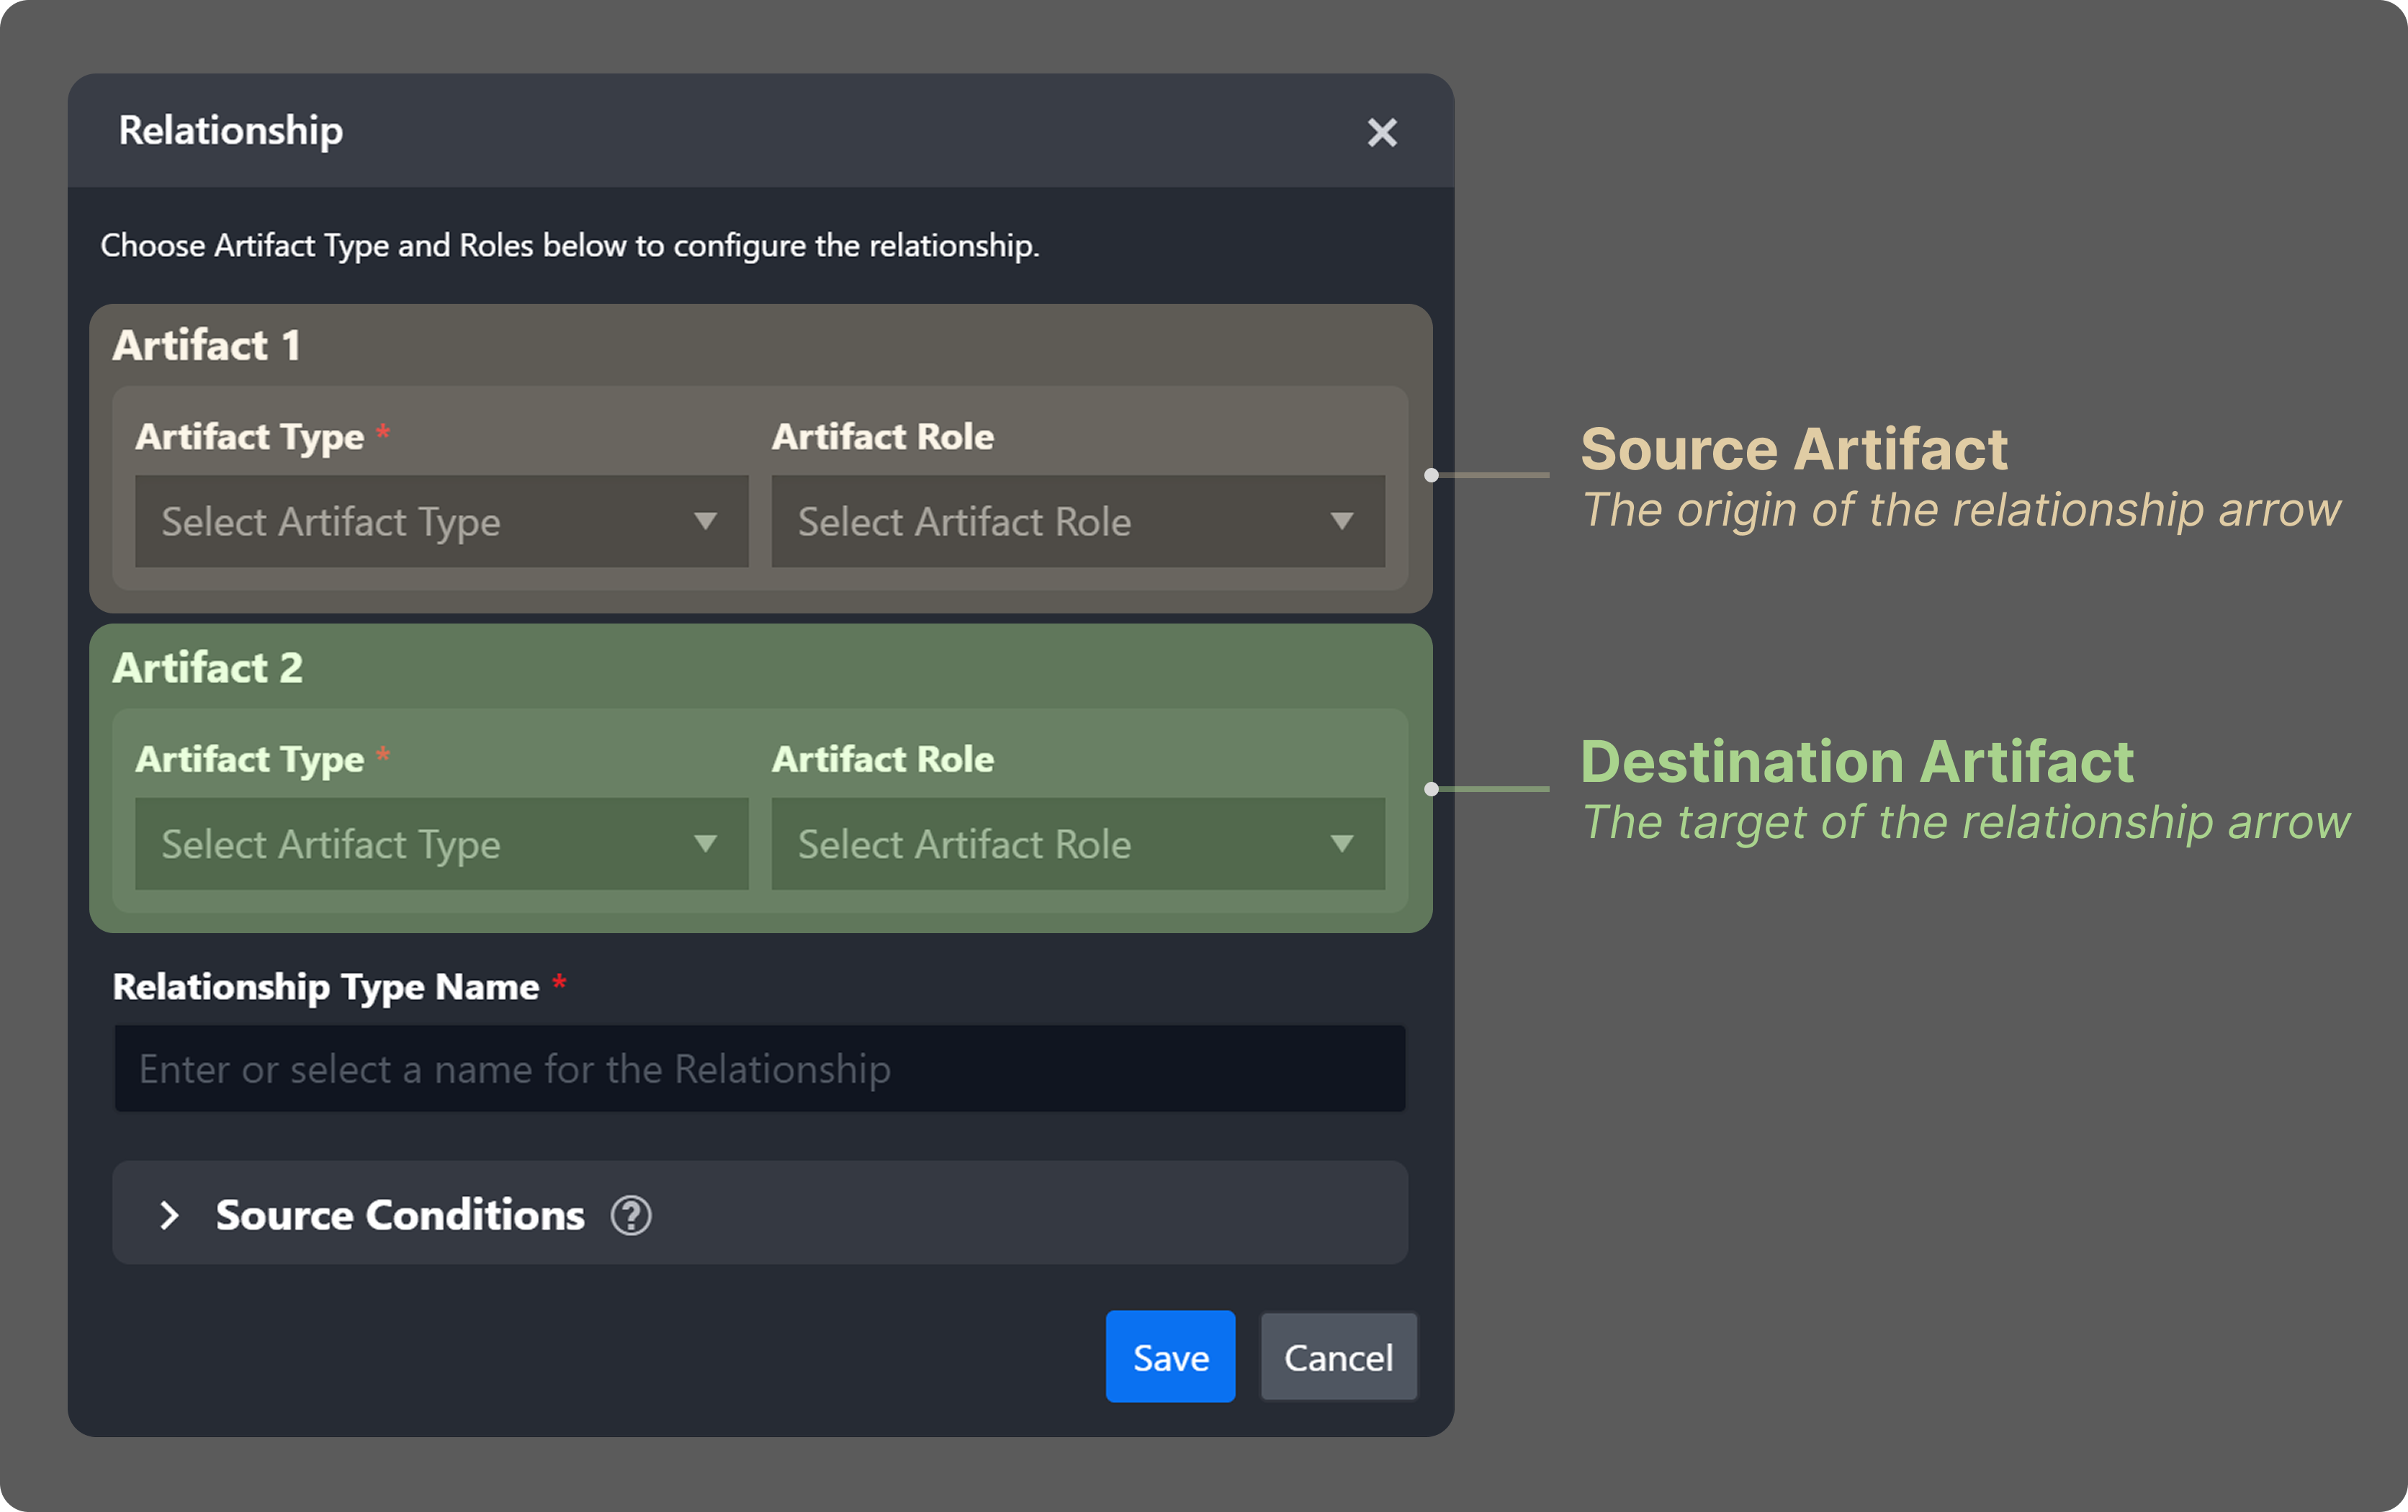Expand Source Conditions using the chevron arrow
Image resolution: width=2408 pixels, height=1512 pixels.
click(x=169, y=1216)
